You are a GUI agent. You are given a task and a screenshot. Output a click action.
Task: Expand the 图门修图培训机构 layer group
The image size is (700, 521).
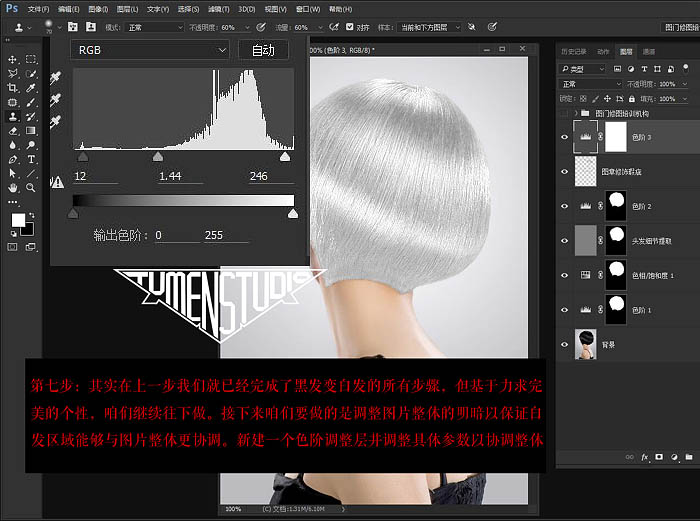click(x=576, y=113)
